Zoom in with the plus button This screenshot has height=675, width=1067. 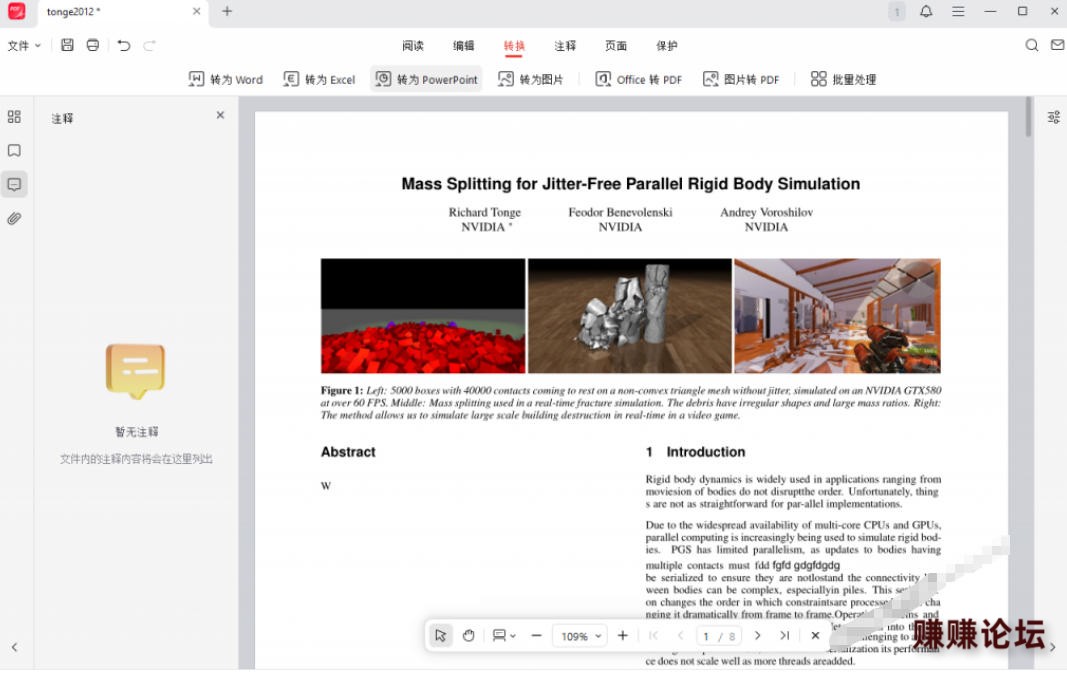tap(623, 636)
